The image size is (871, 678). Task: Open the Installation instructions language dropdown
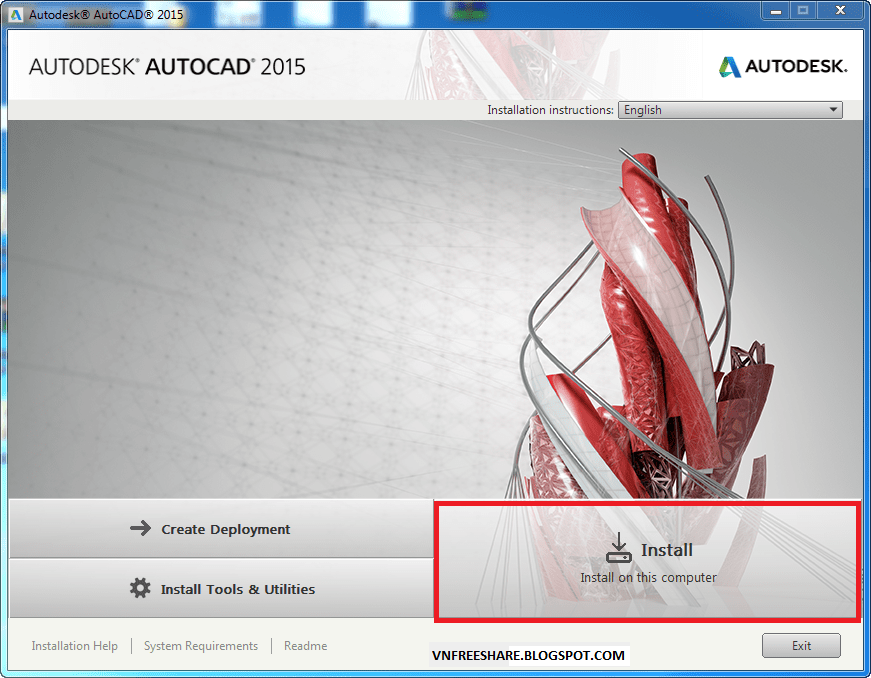[728, 110]
